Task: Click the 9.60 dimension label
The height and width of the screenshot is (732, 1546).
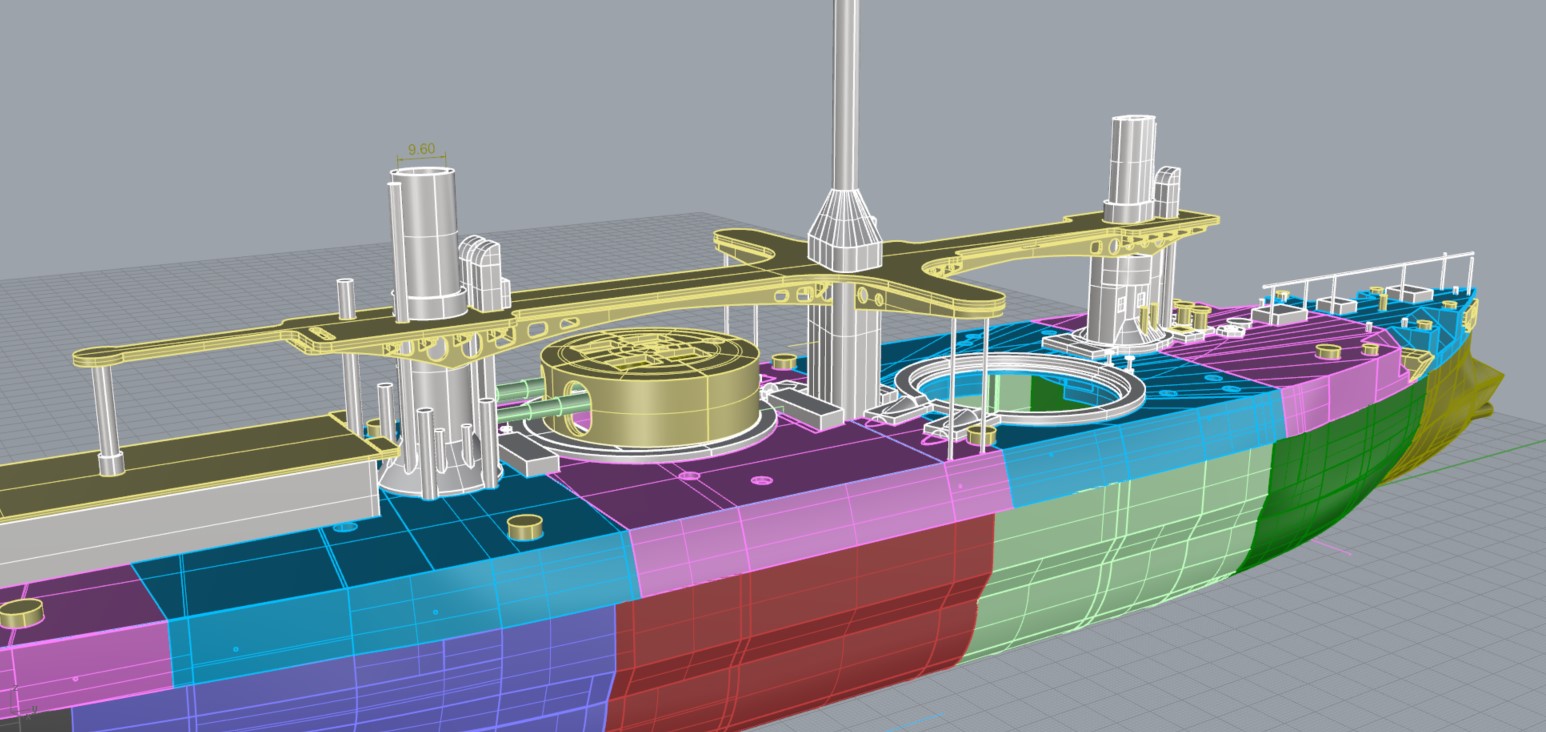Action: click(421, 150)
